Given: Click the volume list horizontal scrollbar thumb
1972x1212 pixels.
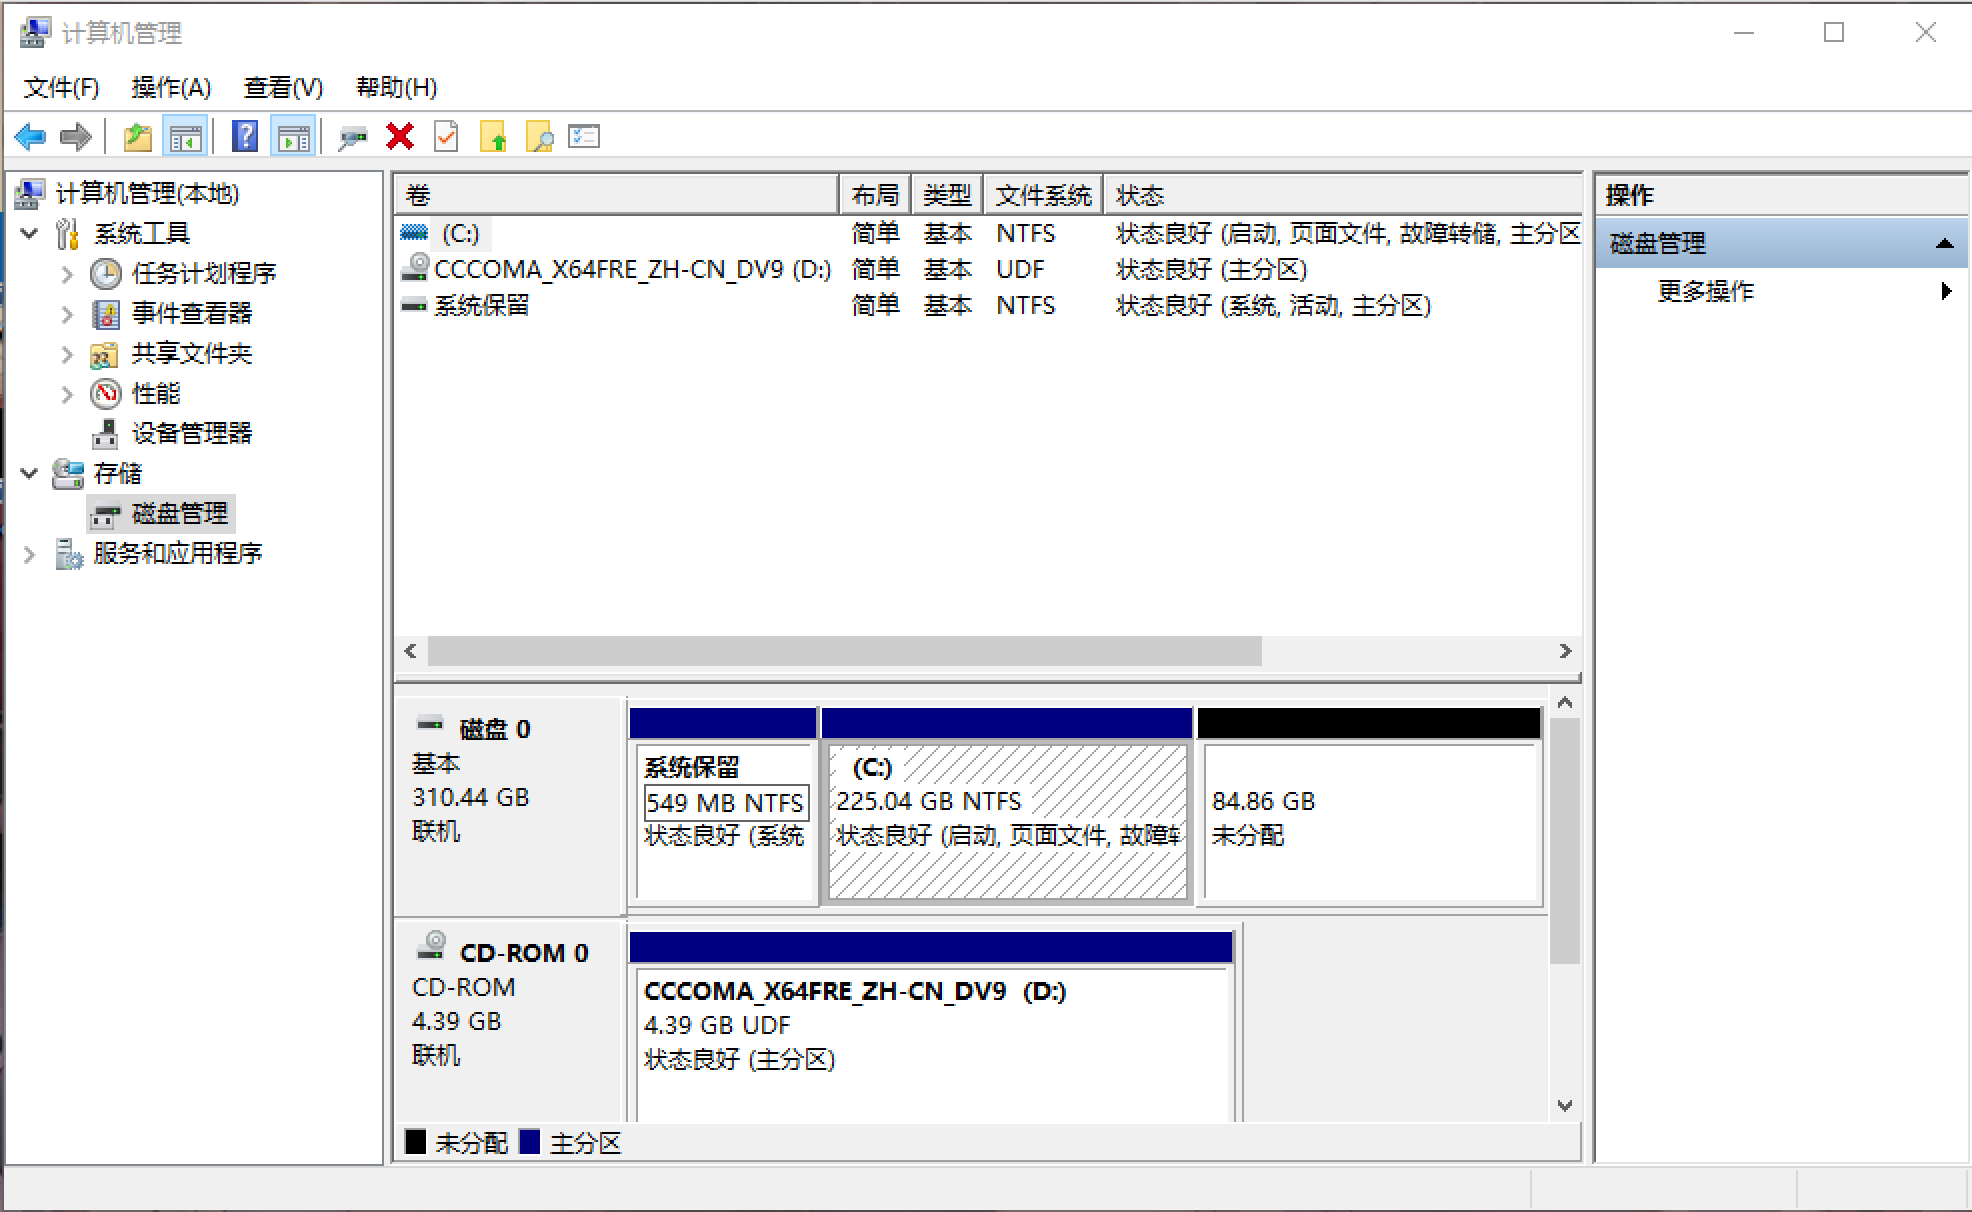Looking at the screenshot, I should tap(845, 651).
